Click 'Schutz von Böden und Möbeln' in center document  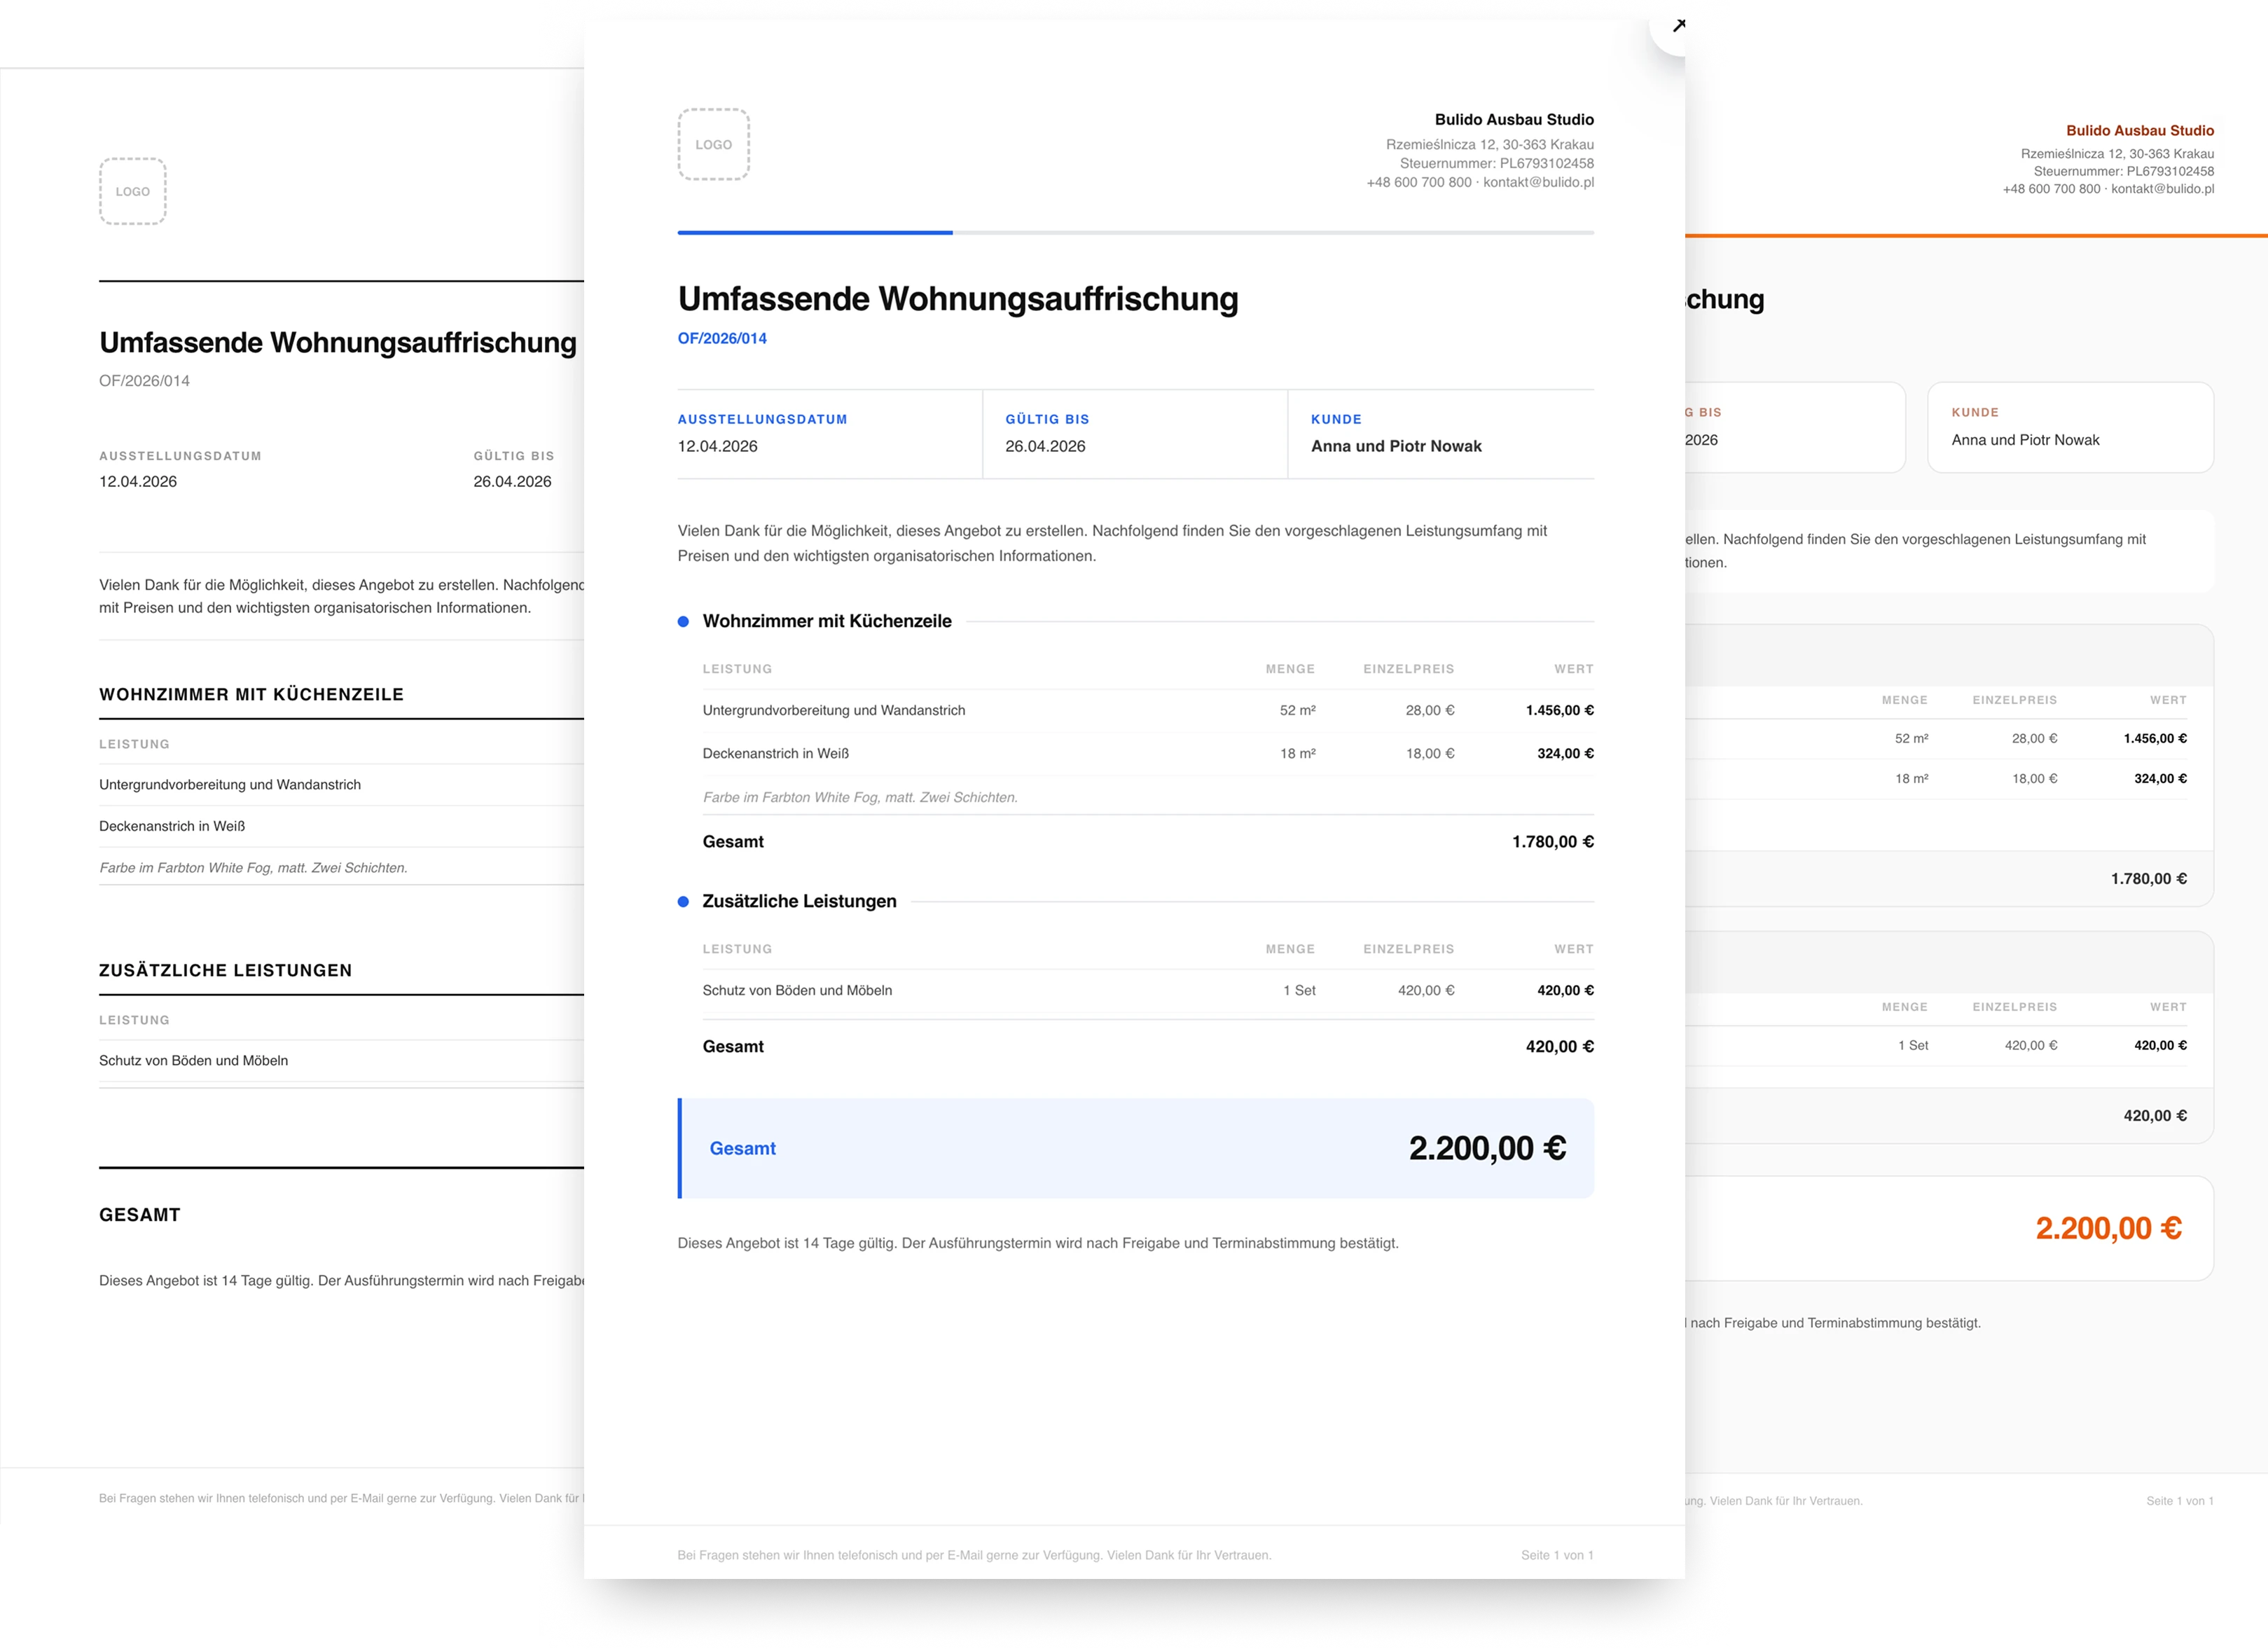(797, 991)
